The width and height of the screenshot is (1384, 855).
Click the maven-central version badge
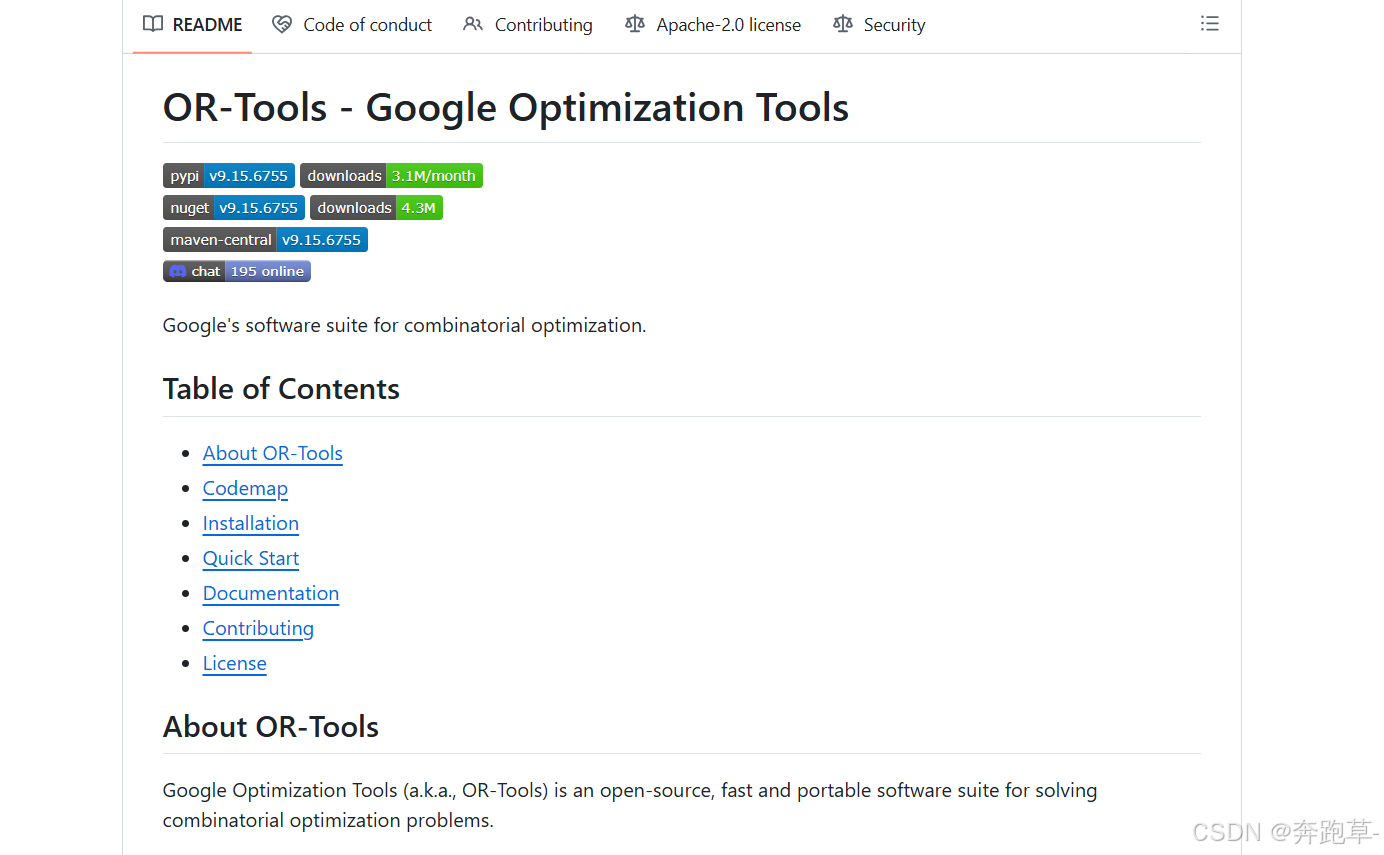pos(265,239)
